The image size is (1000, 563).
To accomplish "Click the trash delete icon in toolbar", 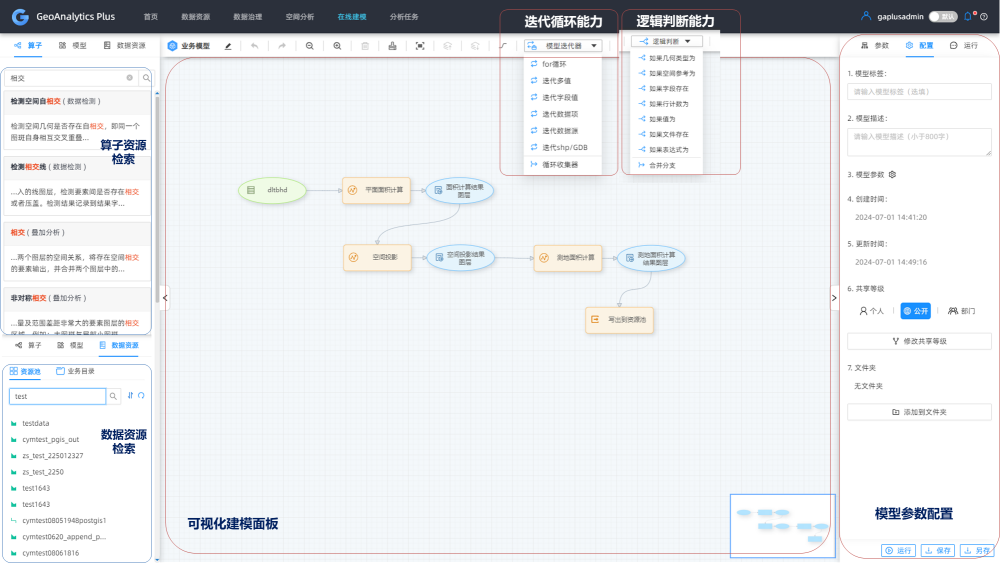I will (x=365, y=46).
